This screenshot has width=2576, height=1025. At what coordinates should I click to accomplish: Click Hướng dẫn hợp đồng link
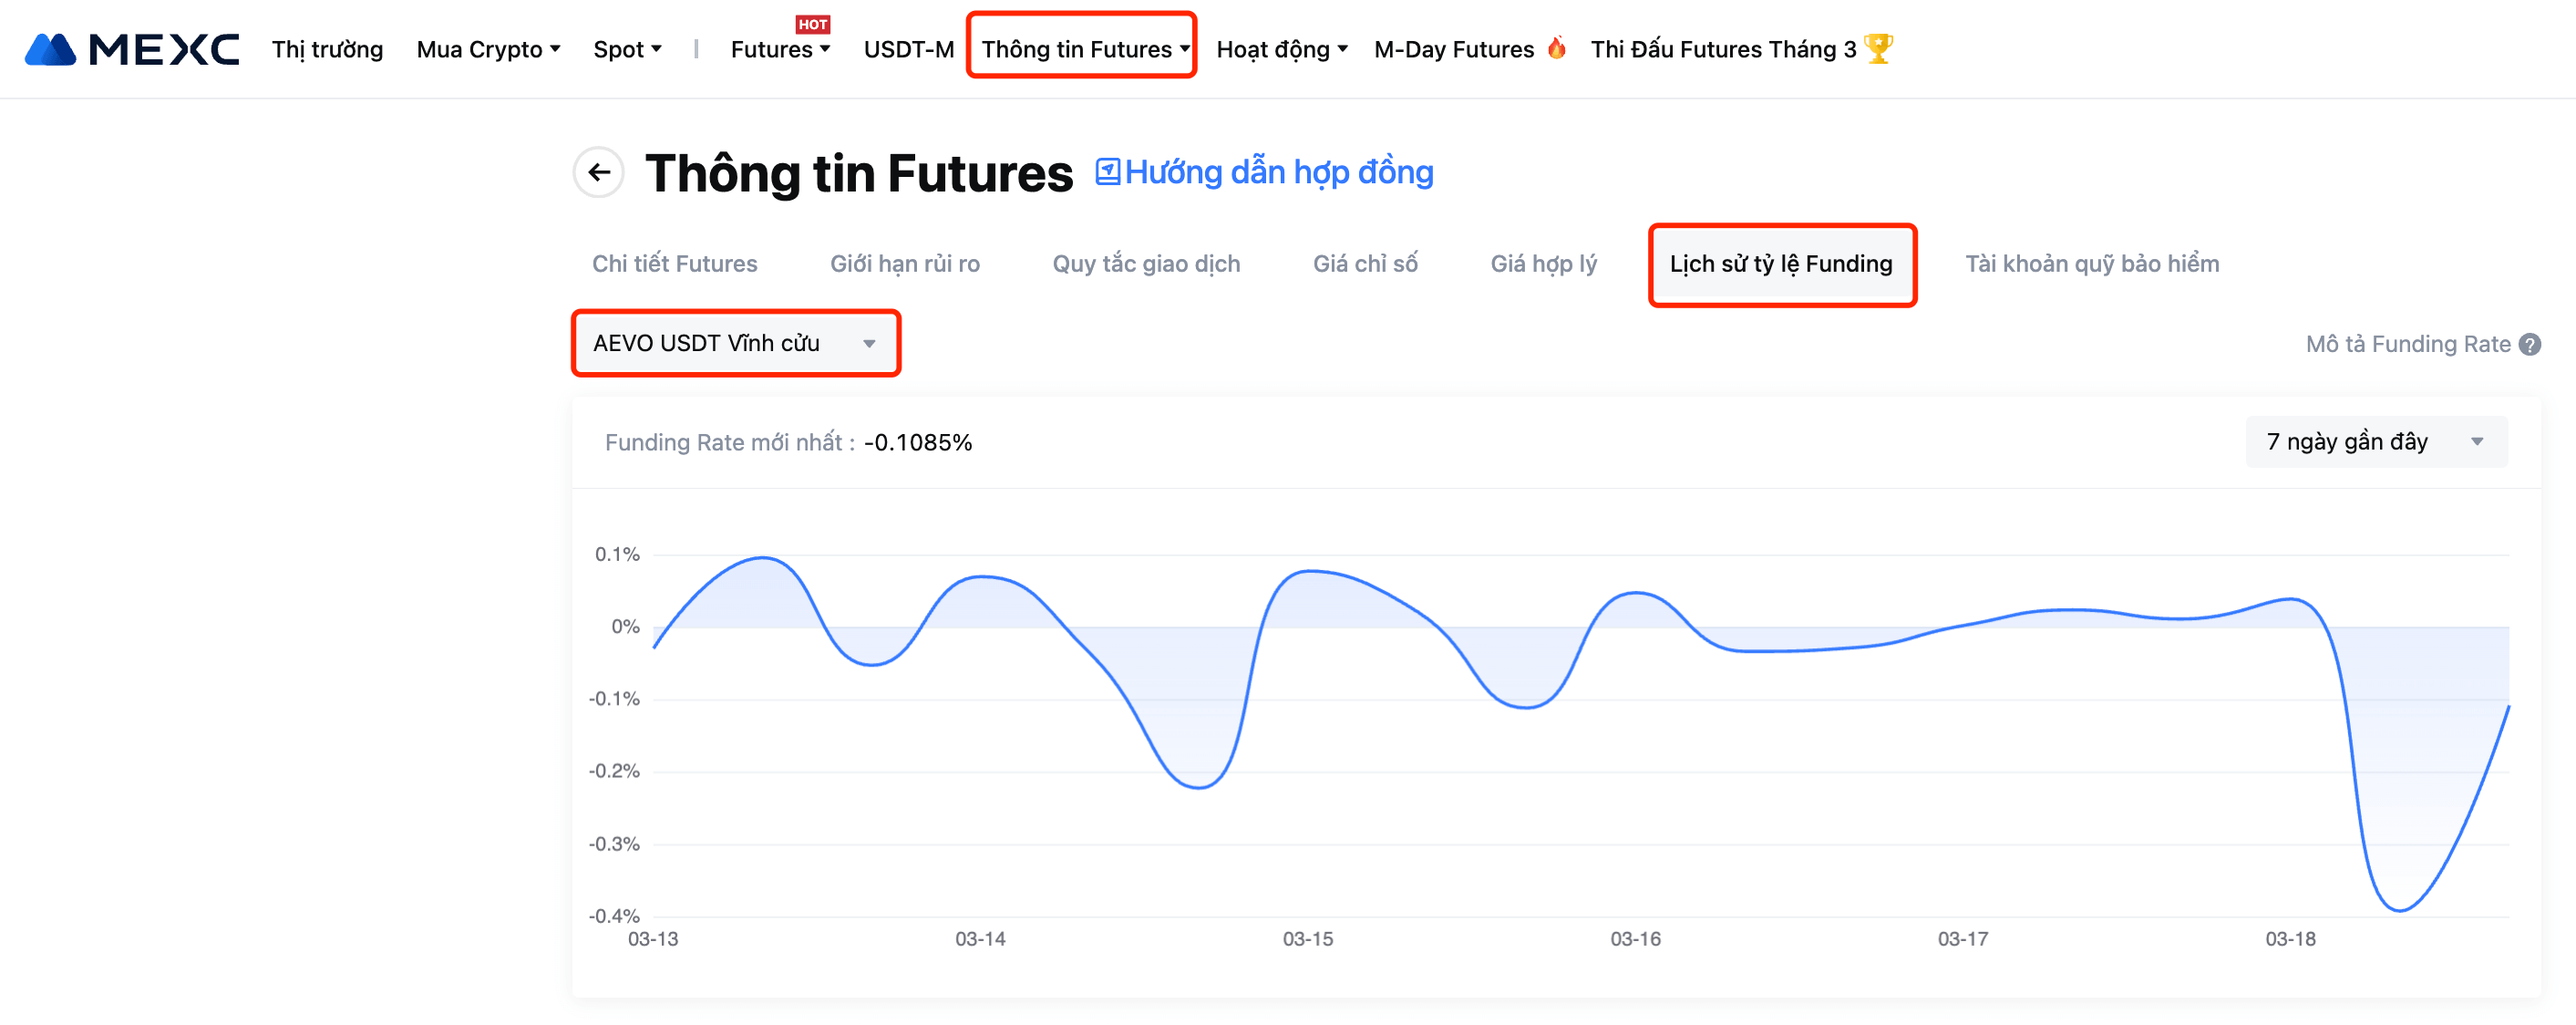[1278, 172]
